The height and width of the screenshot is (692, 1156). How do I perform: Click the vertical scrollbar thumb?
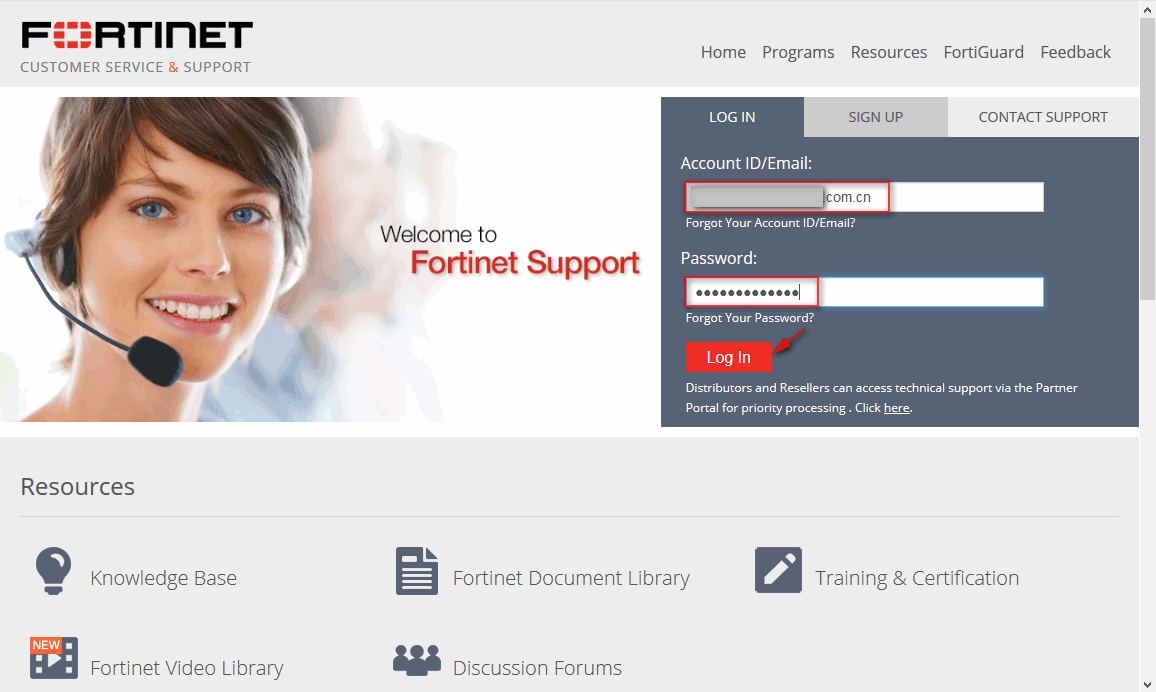point(1147,158)
